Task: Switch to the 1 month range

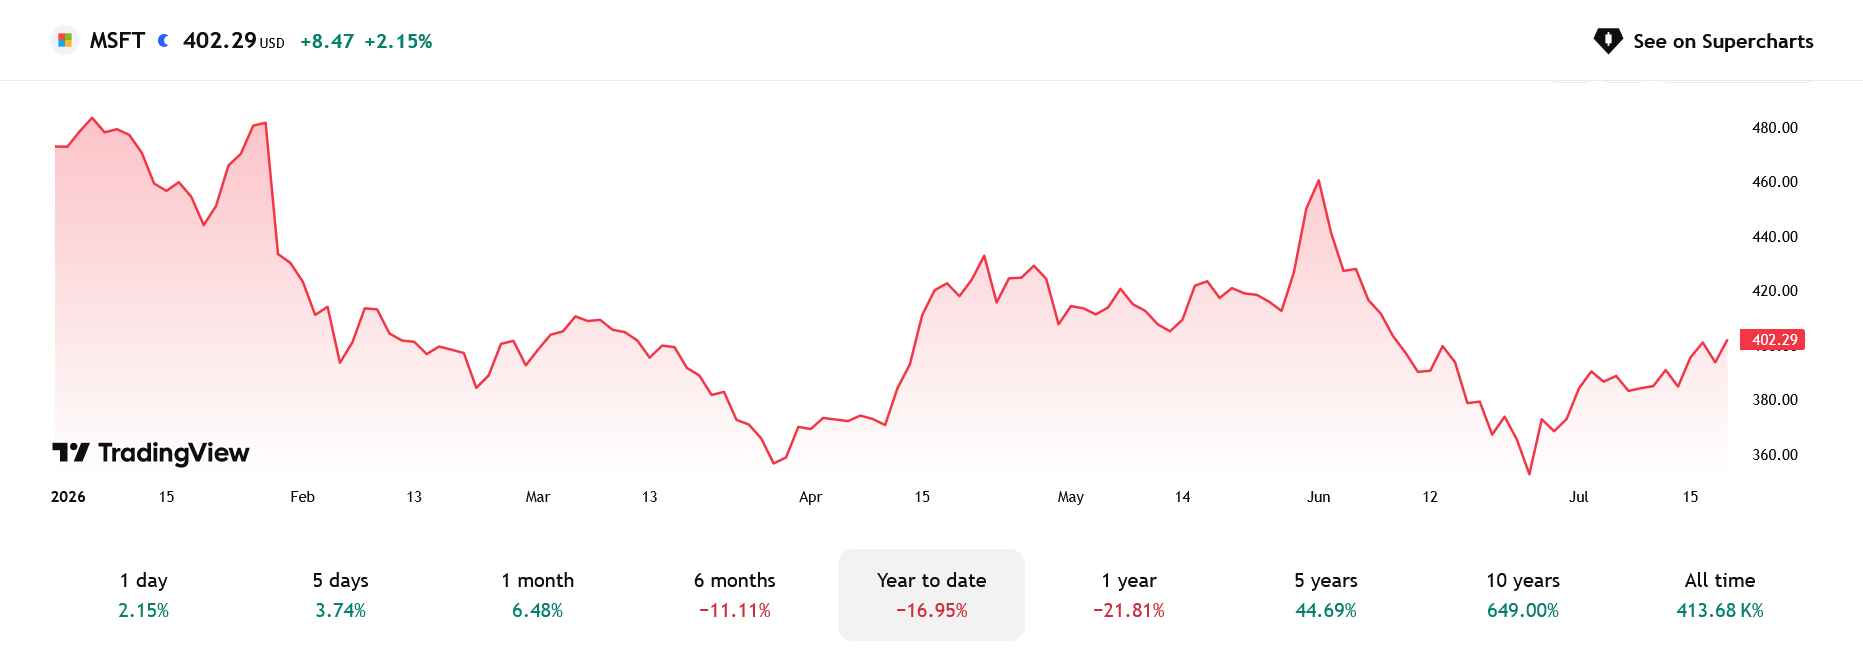Action: point(538,594)
